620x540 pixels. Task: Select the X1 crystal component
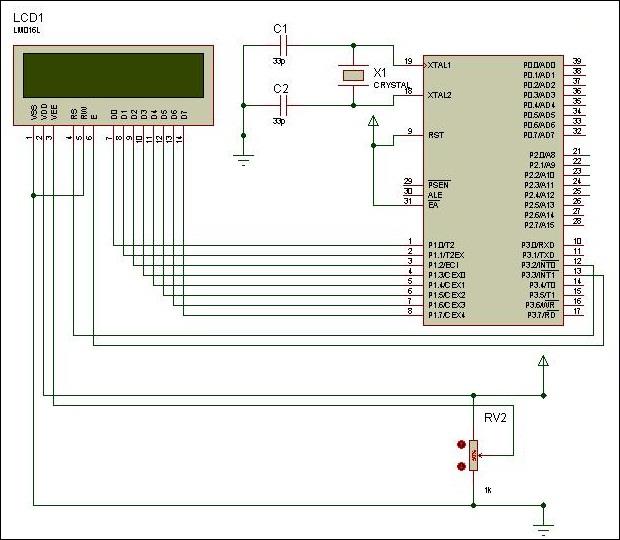(353, 75)
